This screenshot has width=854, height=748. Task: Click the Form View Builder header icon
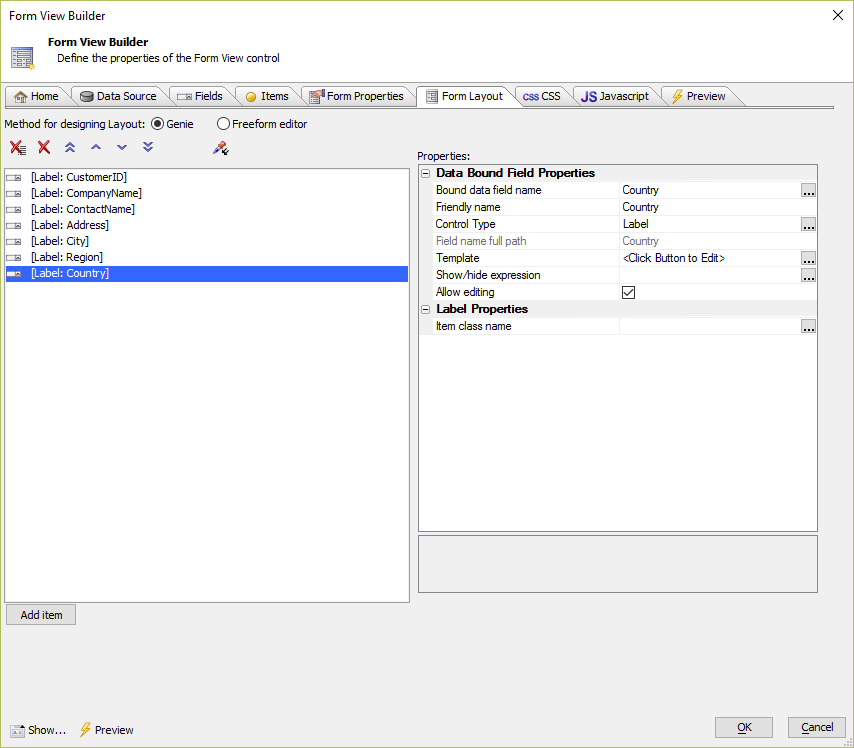pyautogui.click(x=22, y=58)
